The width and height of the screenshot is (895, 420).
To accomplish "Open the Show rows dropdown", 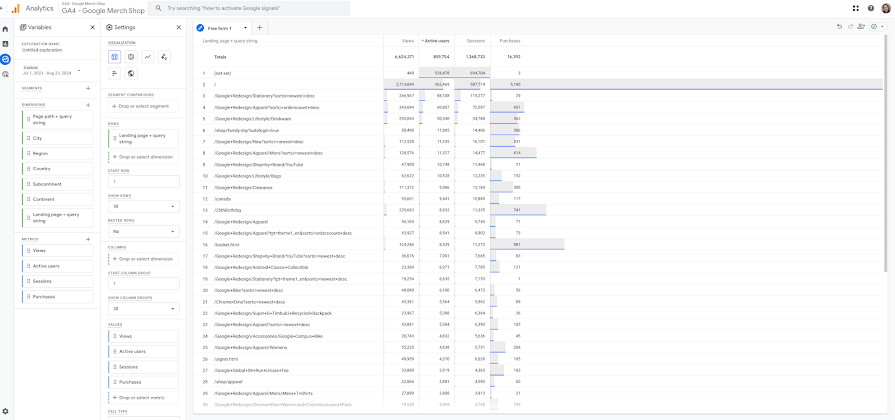I will [143, 207].
